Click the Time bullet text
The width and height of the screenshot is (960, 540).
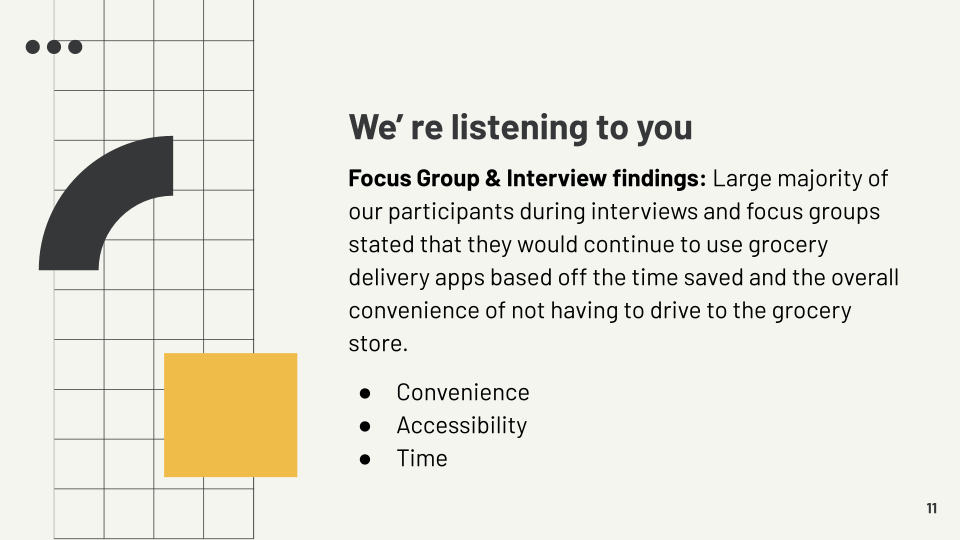[422, 459]
